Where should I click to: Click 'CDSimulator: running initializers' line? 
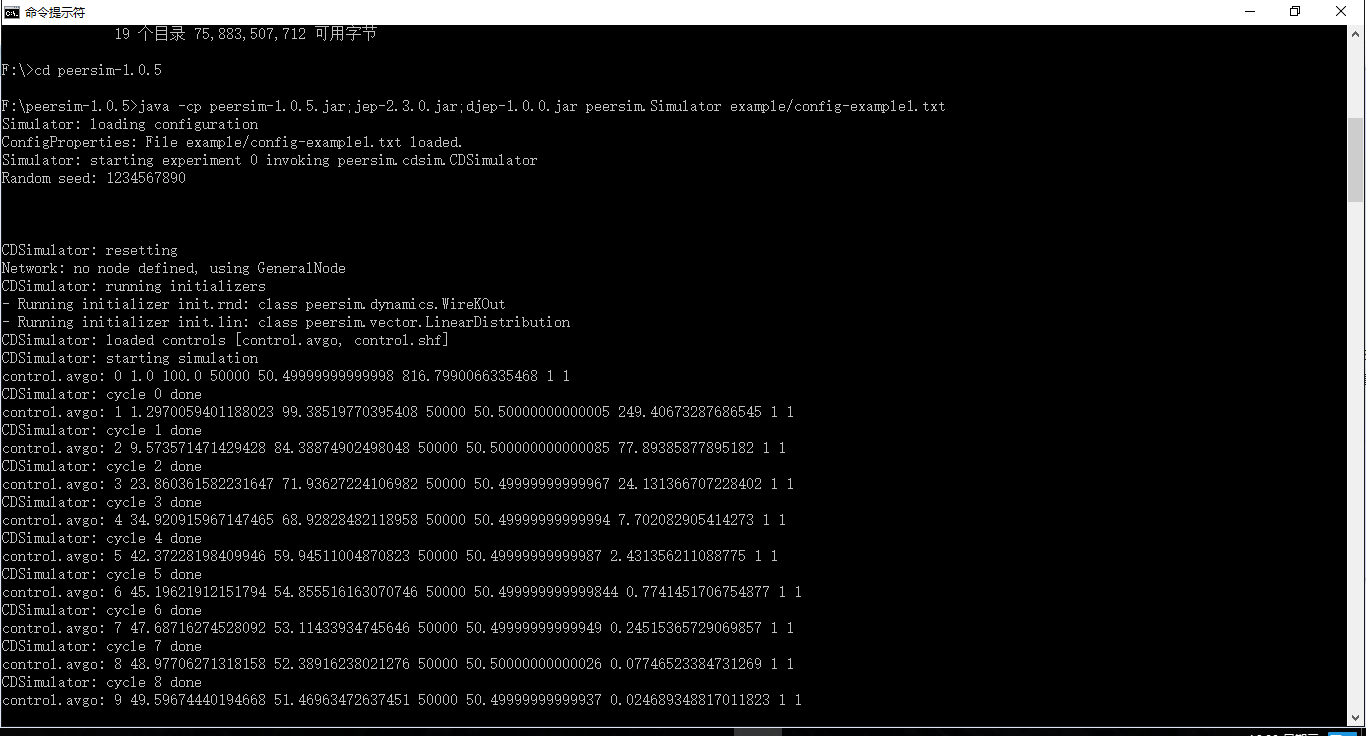tap(133, 286)
